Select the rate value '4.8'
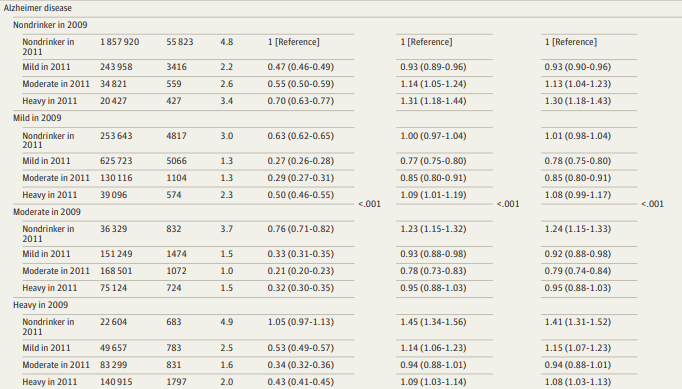The image size is (682, 389). click(227, 42)
